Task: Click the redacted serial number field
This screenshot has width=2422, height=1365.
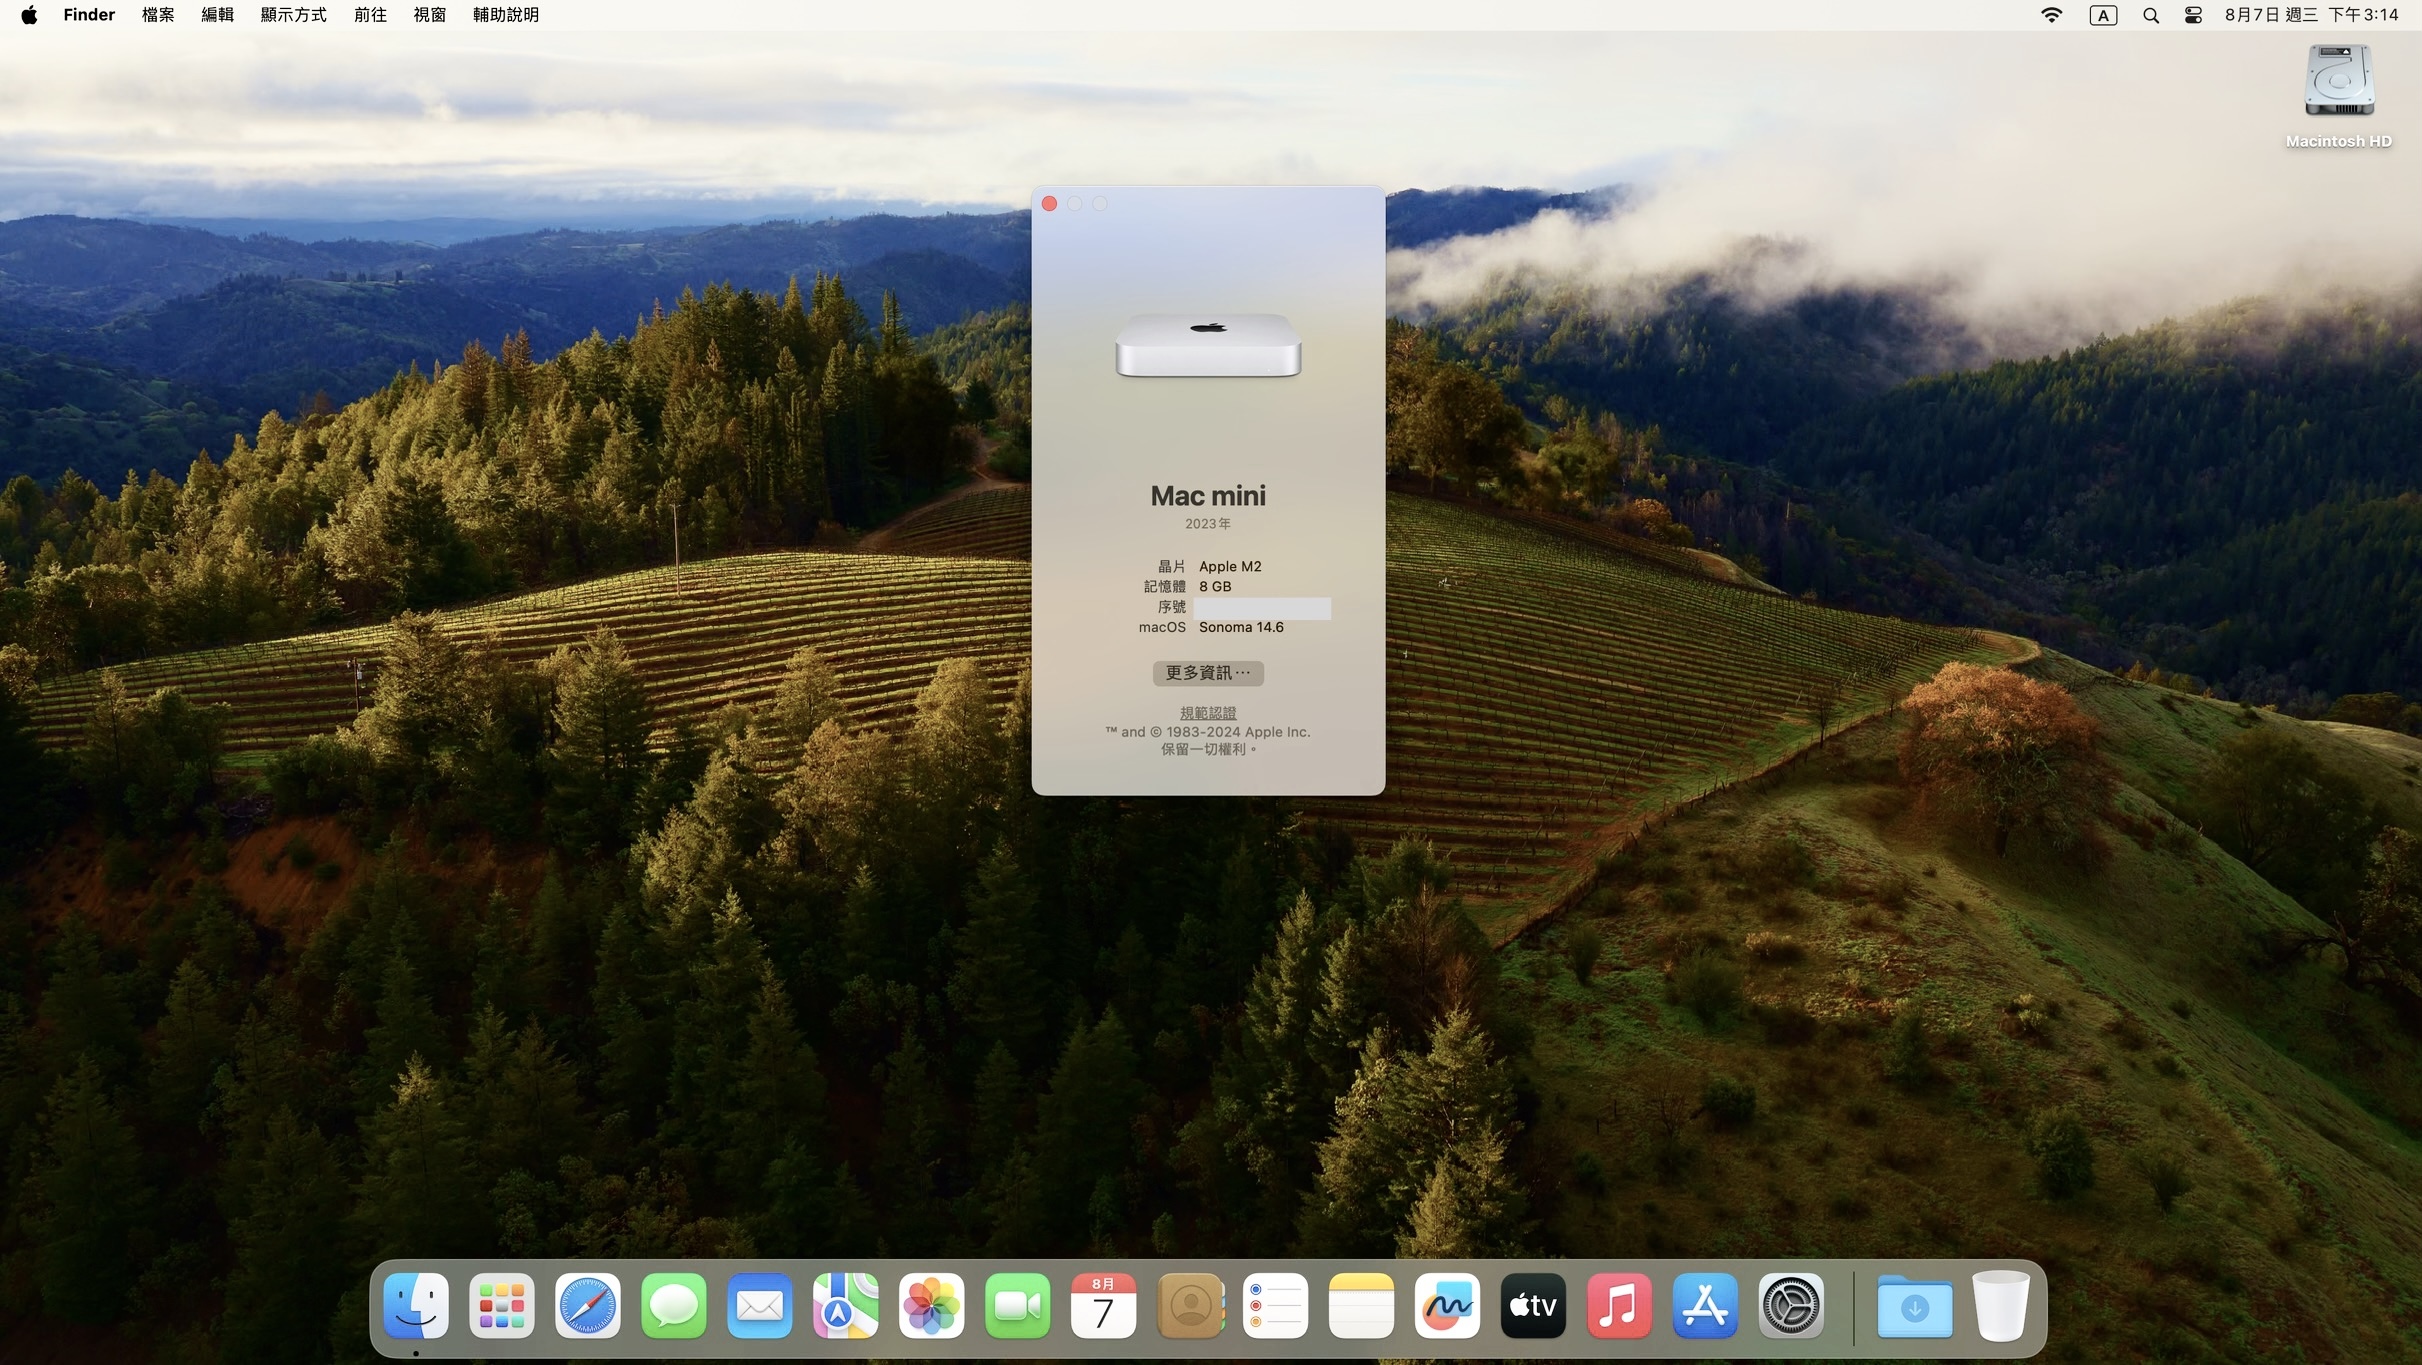Action: 1262,608
